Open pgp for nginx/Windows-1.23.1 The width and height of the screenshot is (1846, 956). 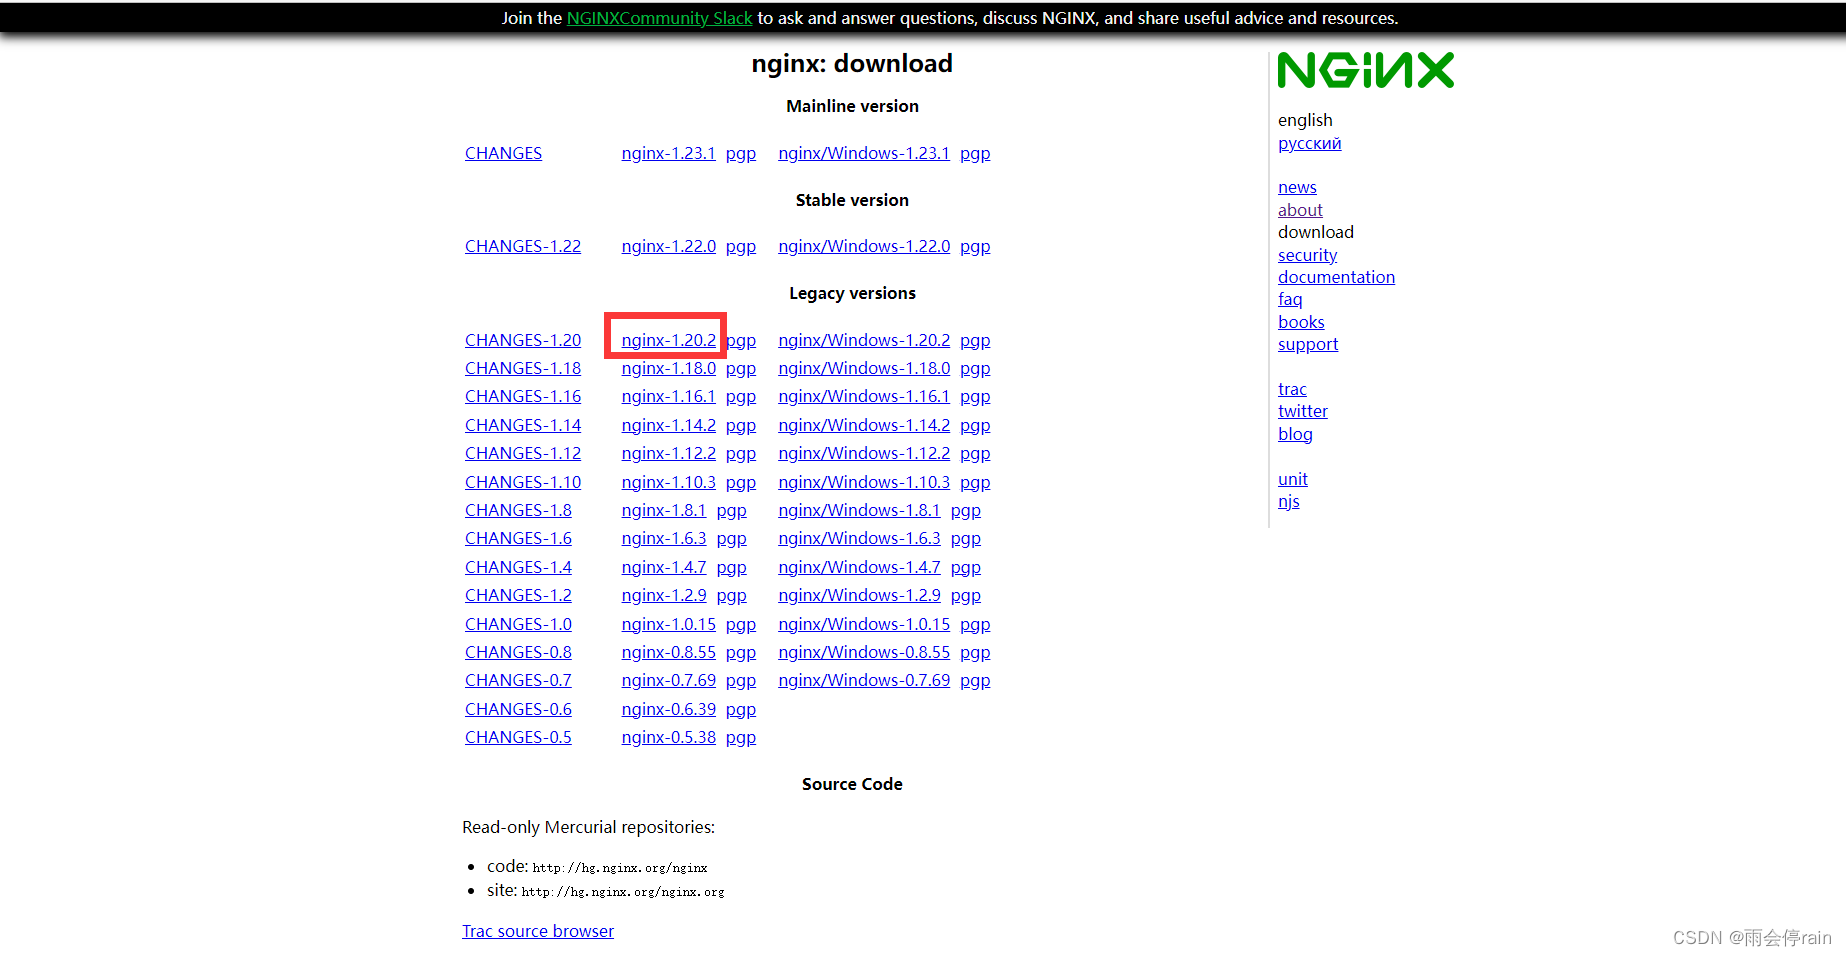click(x=975, y=153)
